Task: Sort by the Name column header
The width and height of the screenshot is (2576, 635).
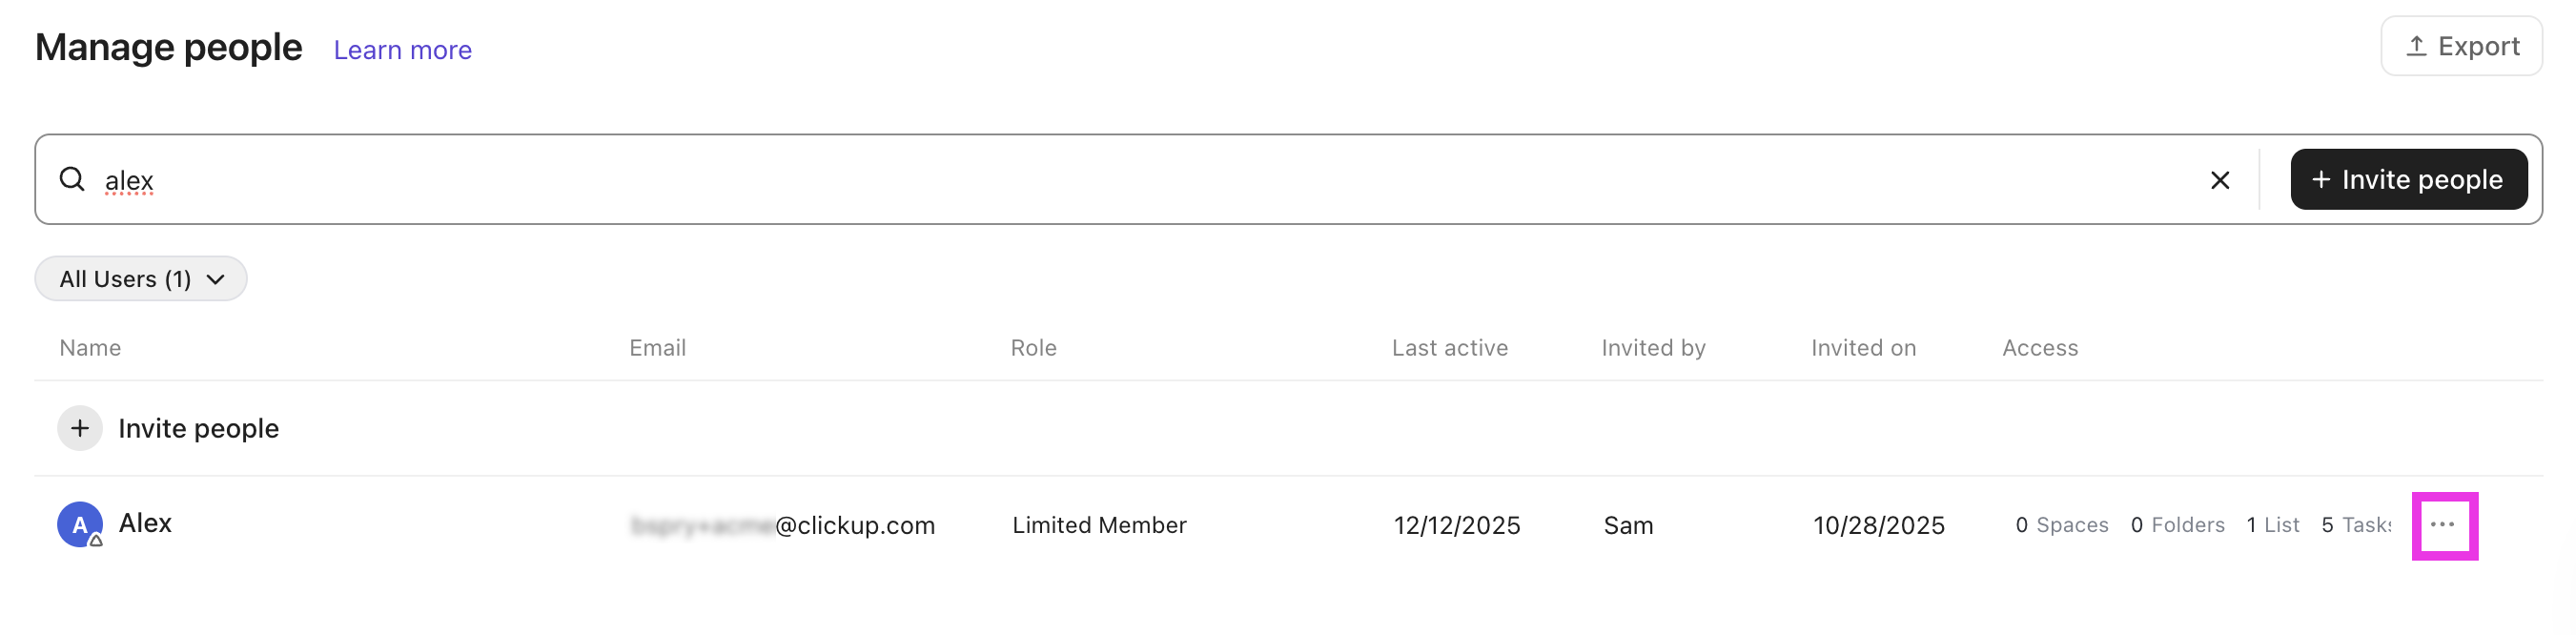Action: click(x=90, y=348)
